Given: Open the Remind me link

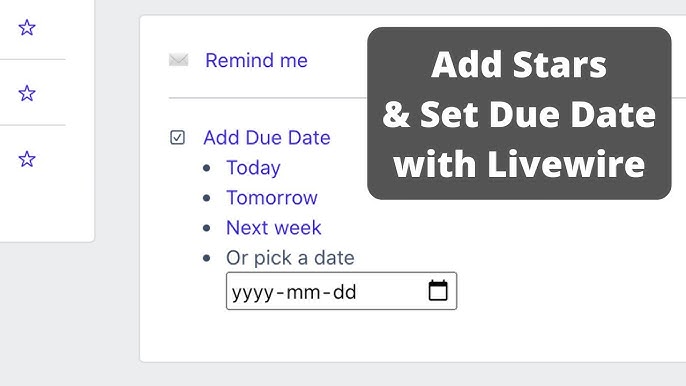Looking at the screenshot, I should (x=256, y=60).
